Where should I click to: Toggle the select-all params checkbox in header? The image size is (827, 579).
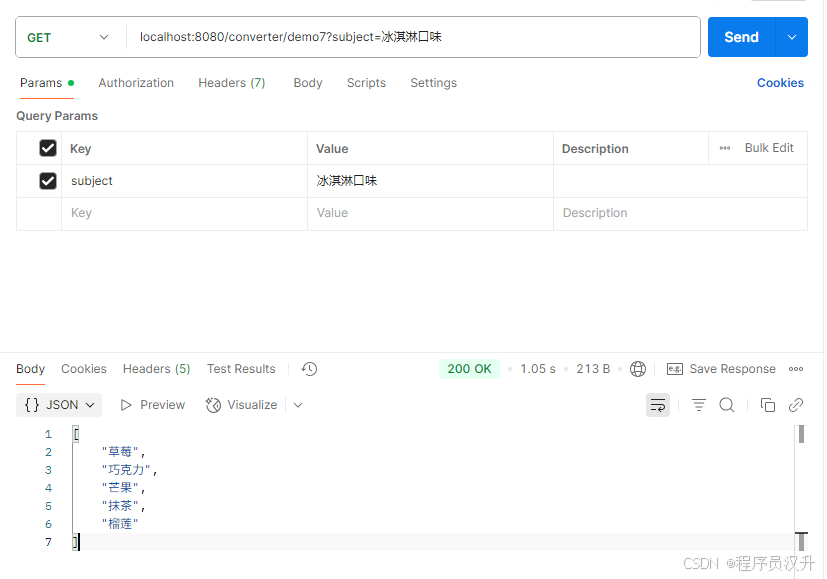pyautogui.click(x=48, y=148)
